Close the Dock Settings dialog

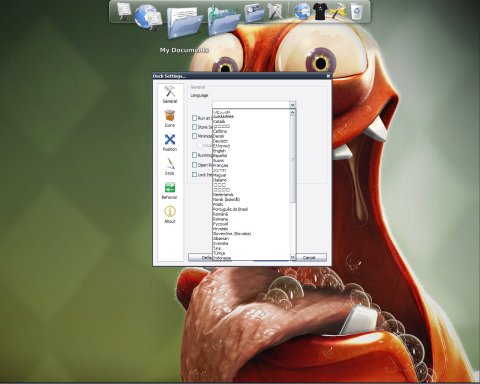coord(328,76)
